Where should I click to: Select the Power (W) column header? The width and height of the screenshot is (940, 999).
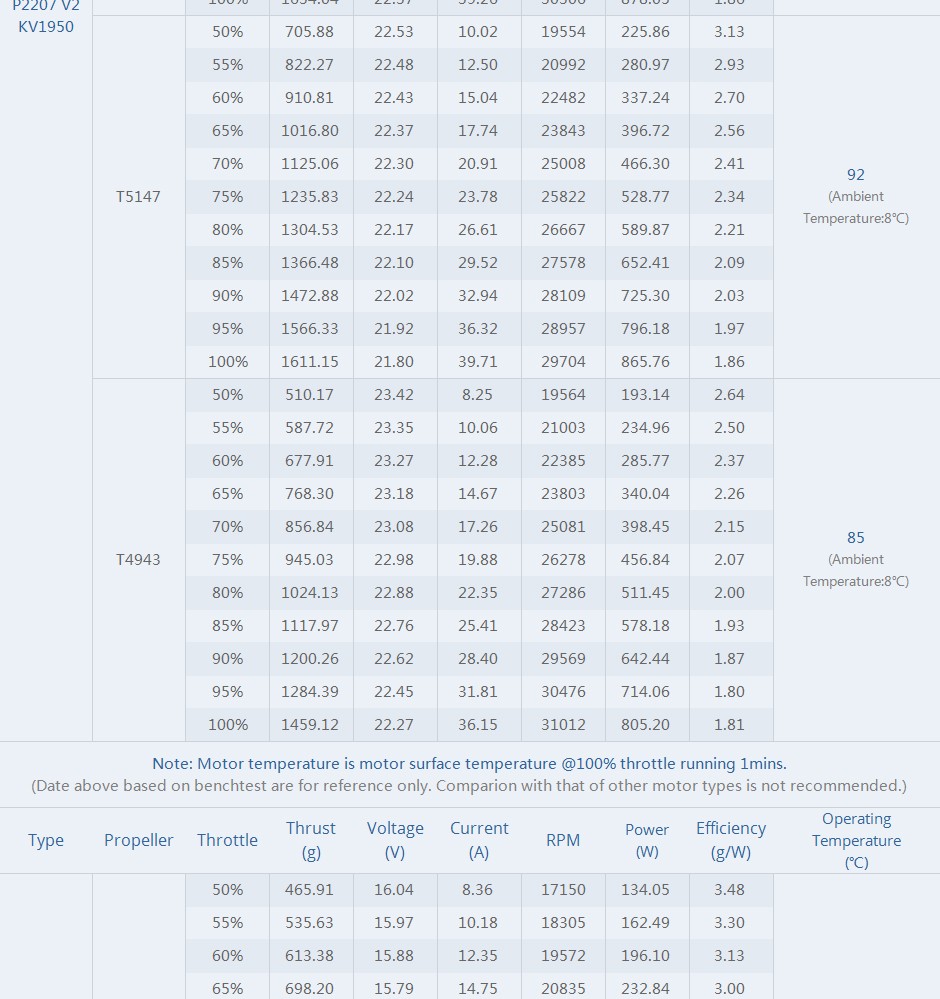(647, 840)
